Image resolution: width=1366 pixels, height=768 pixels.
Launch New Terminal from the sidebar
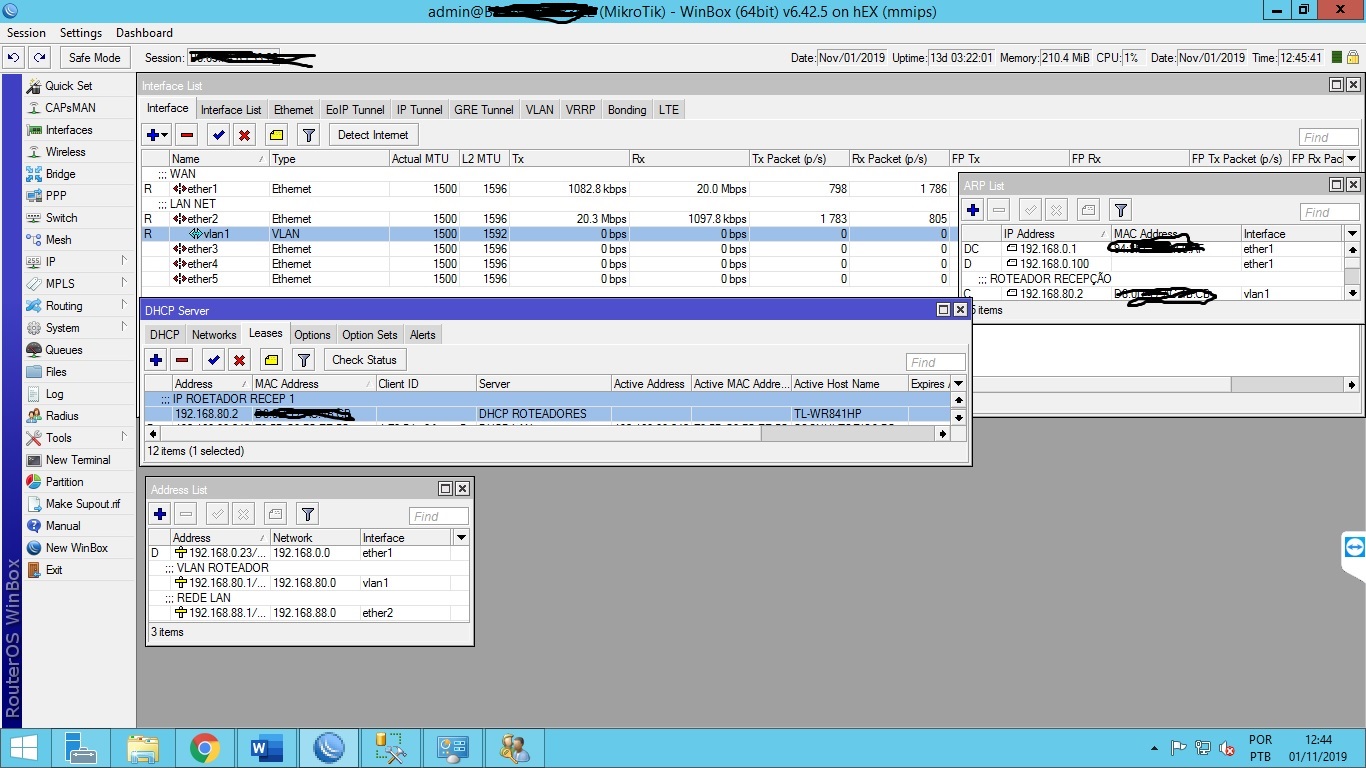tap(78, 460)
